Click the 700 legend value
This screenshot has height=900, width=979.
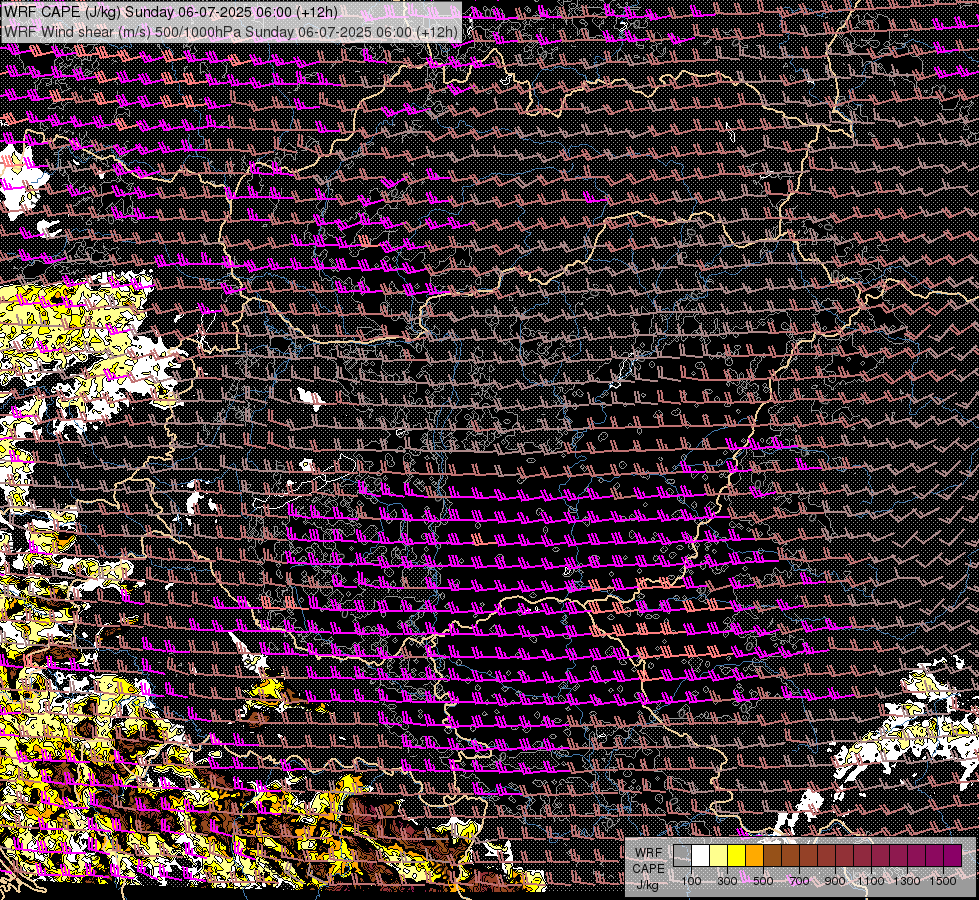pos(799,881)
